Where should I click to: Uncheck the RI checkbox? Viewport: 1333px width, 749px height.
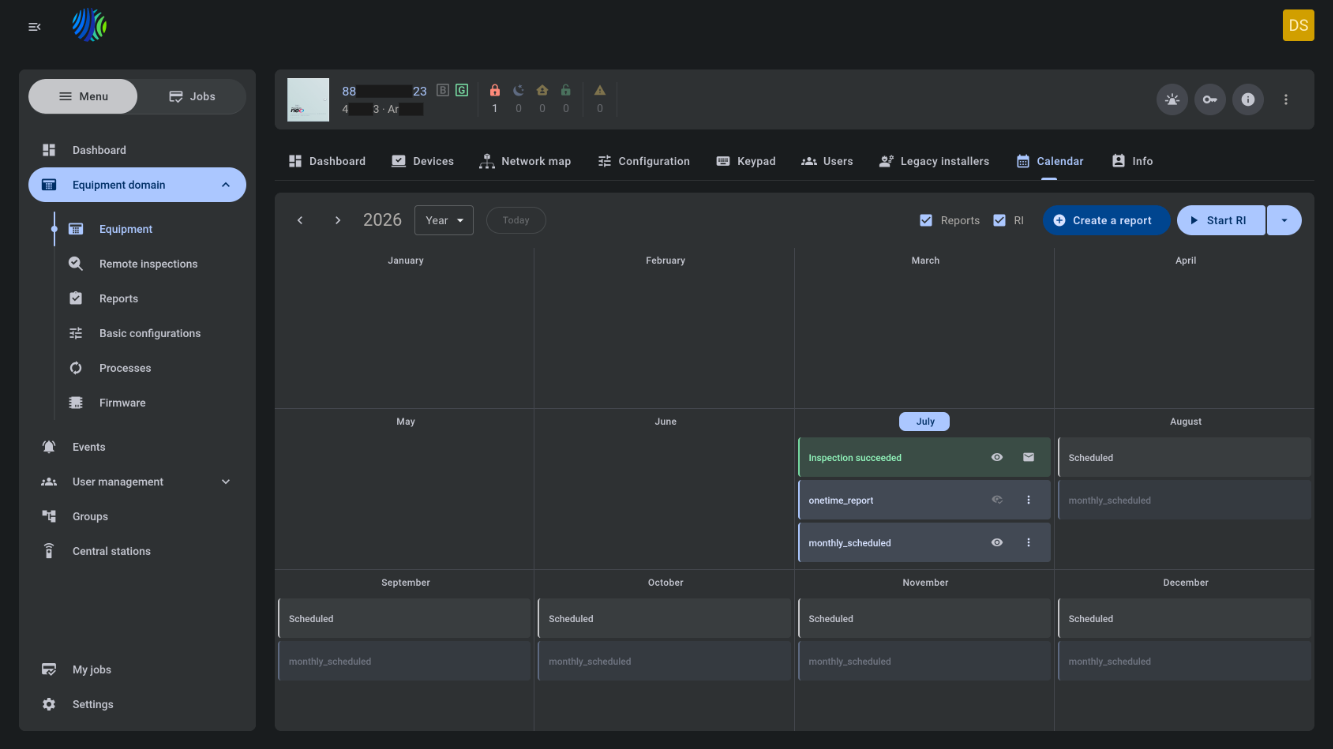999,220
